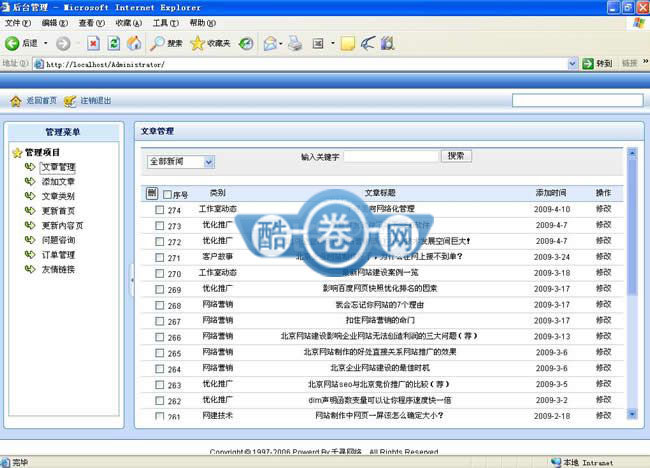Check the checkbox for row 272
Viewport: 650px width, 468px height.
point(160,241)
